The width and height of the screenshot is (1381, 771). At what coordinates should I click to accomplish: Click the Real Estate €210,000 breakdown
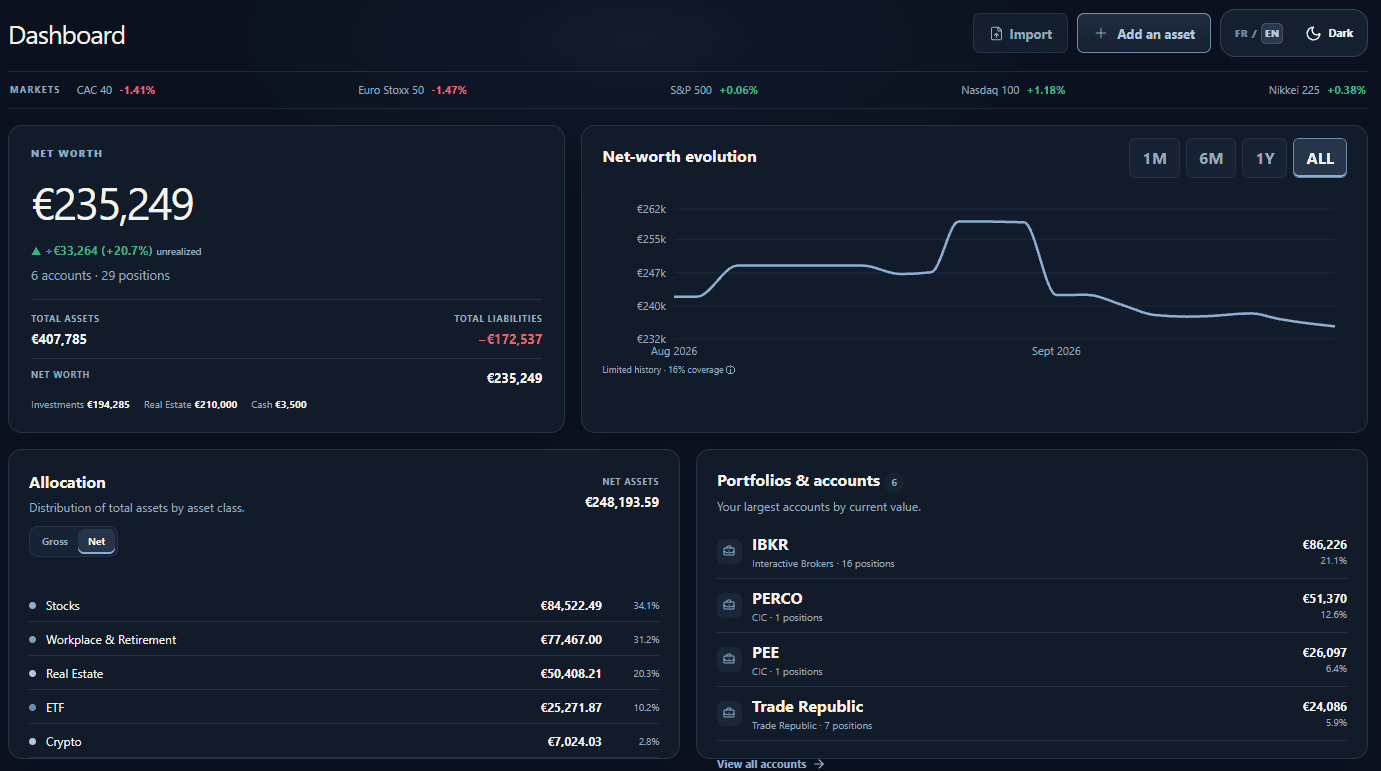(191, 405)
